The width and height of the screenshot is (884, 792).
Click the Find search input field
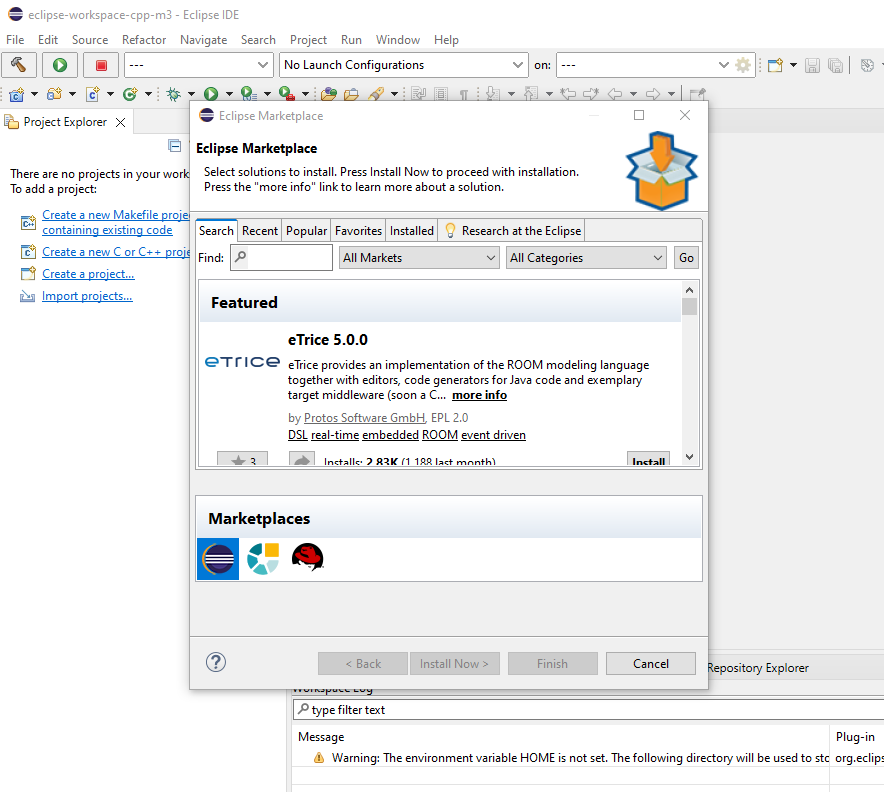(x=281, y=258)
